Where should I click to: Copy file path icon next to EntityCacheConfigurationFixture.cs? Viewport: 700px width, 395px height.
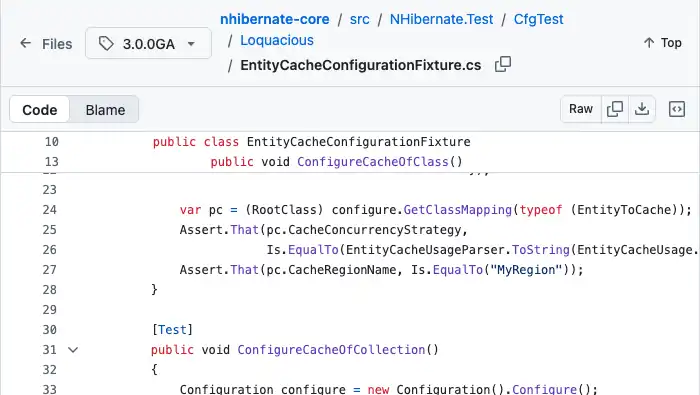coord(503,65)
